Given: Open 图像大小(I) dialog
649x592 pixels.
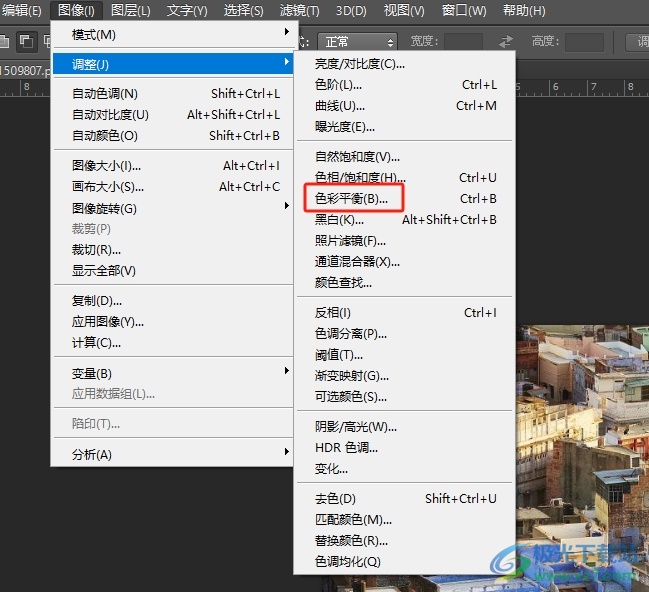Looking at the screenshot, I should [x=173, y=166].
